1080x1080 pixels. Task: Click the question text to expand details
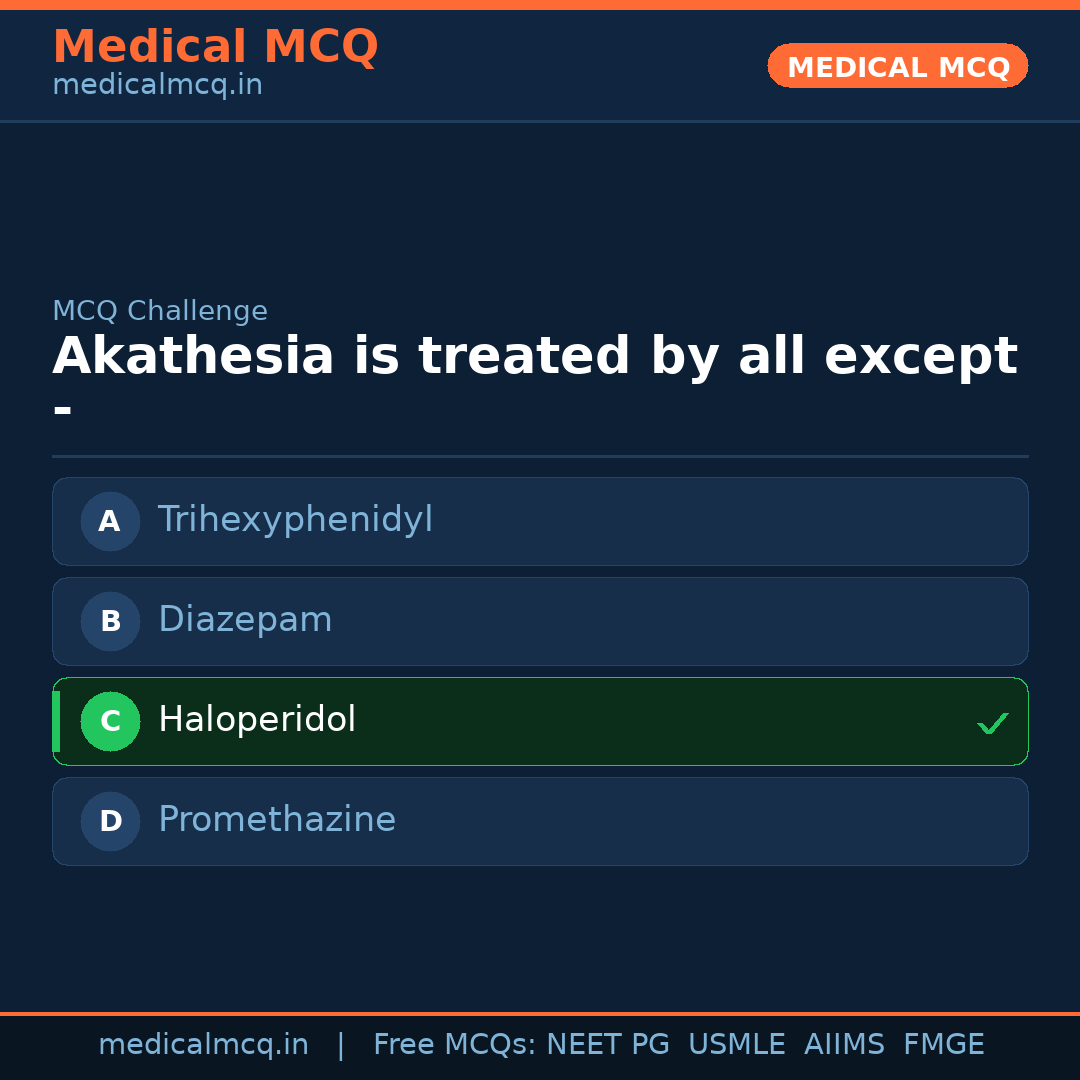click(x=535, y=355)
